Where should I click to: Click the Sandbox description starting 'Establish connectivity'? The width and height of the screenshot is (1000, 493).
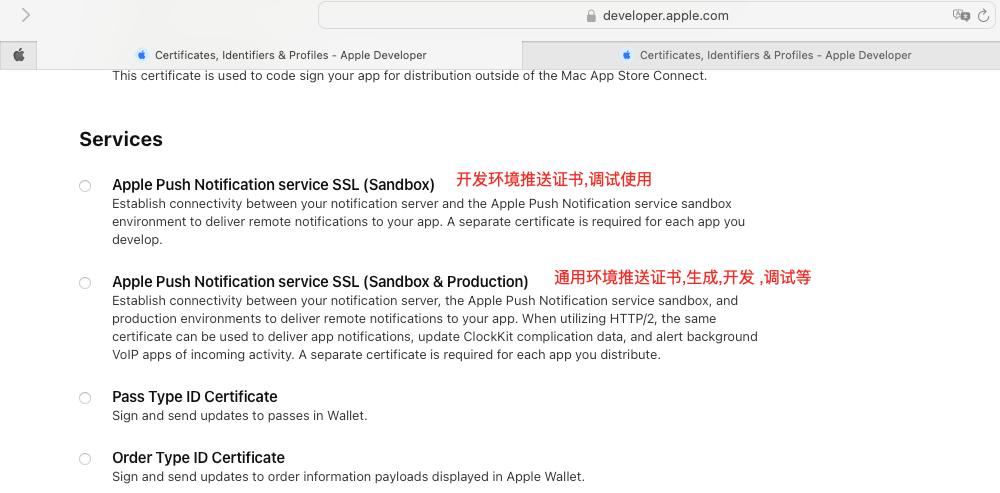(x=429, y=222)
